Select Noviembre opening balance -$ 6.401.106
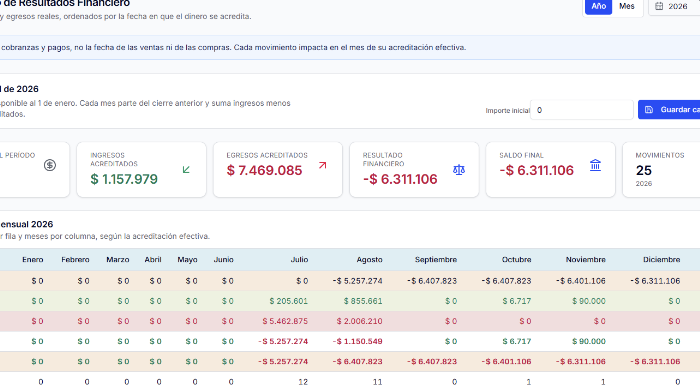Screen dimensions: 700x392 click(580, 281)
